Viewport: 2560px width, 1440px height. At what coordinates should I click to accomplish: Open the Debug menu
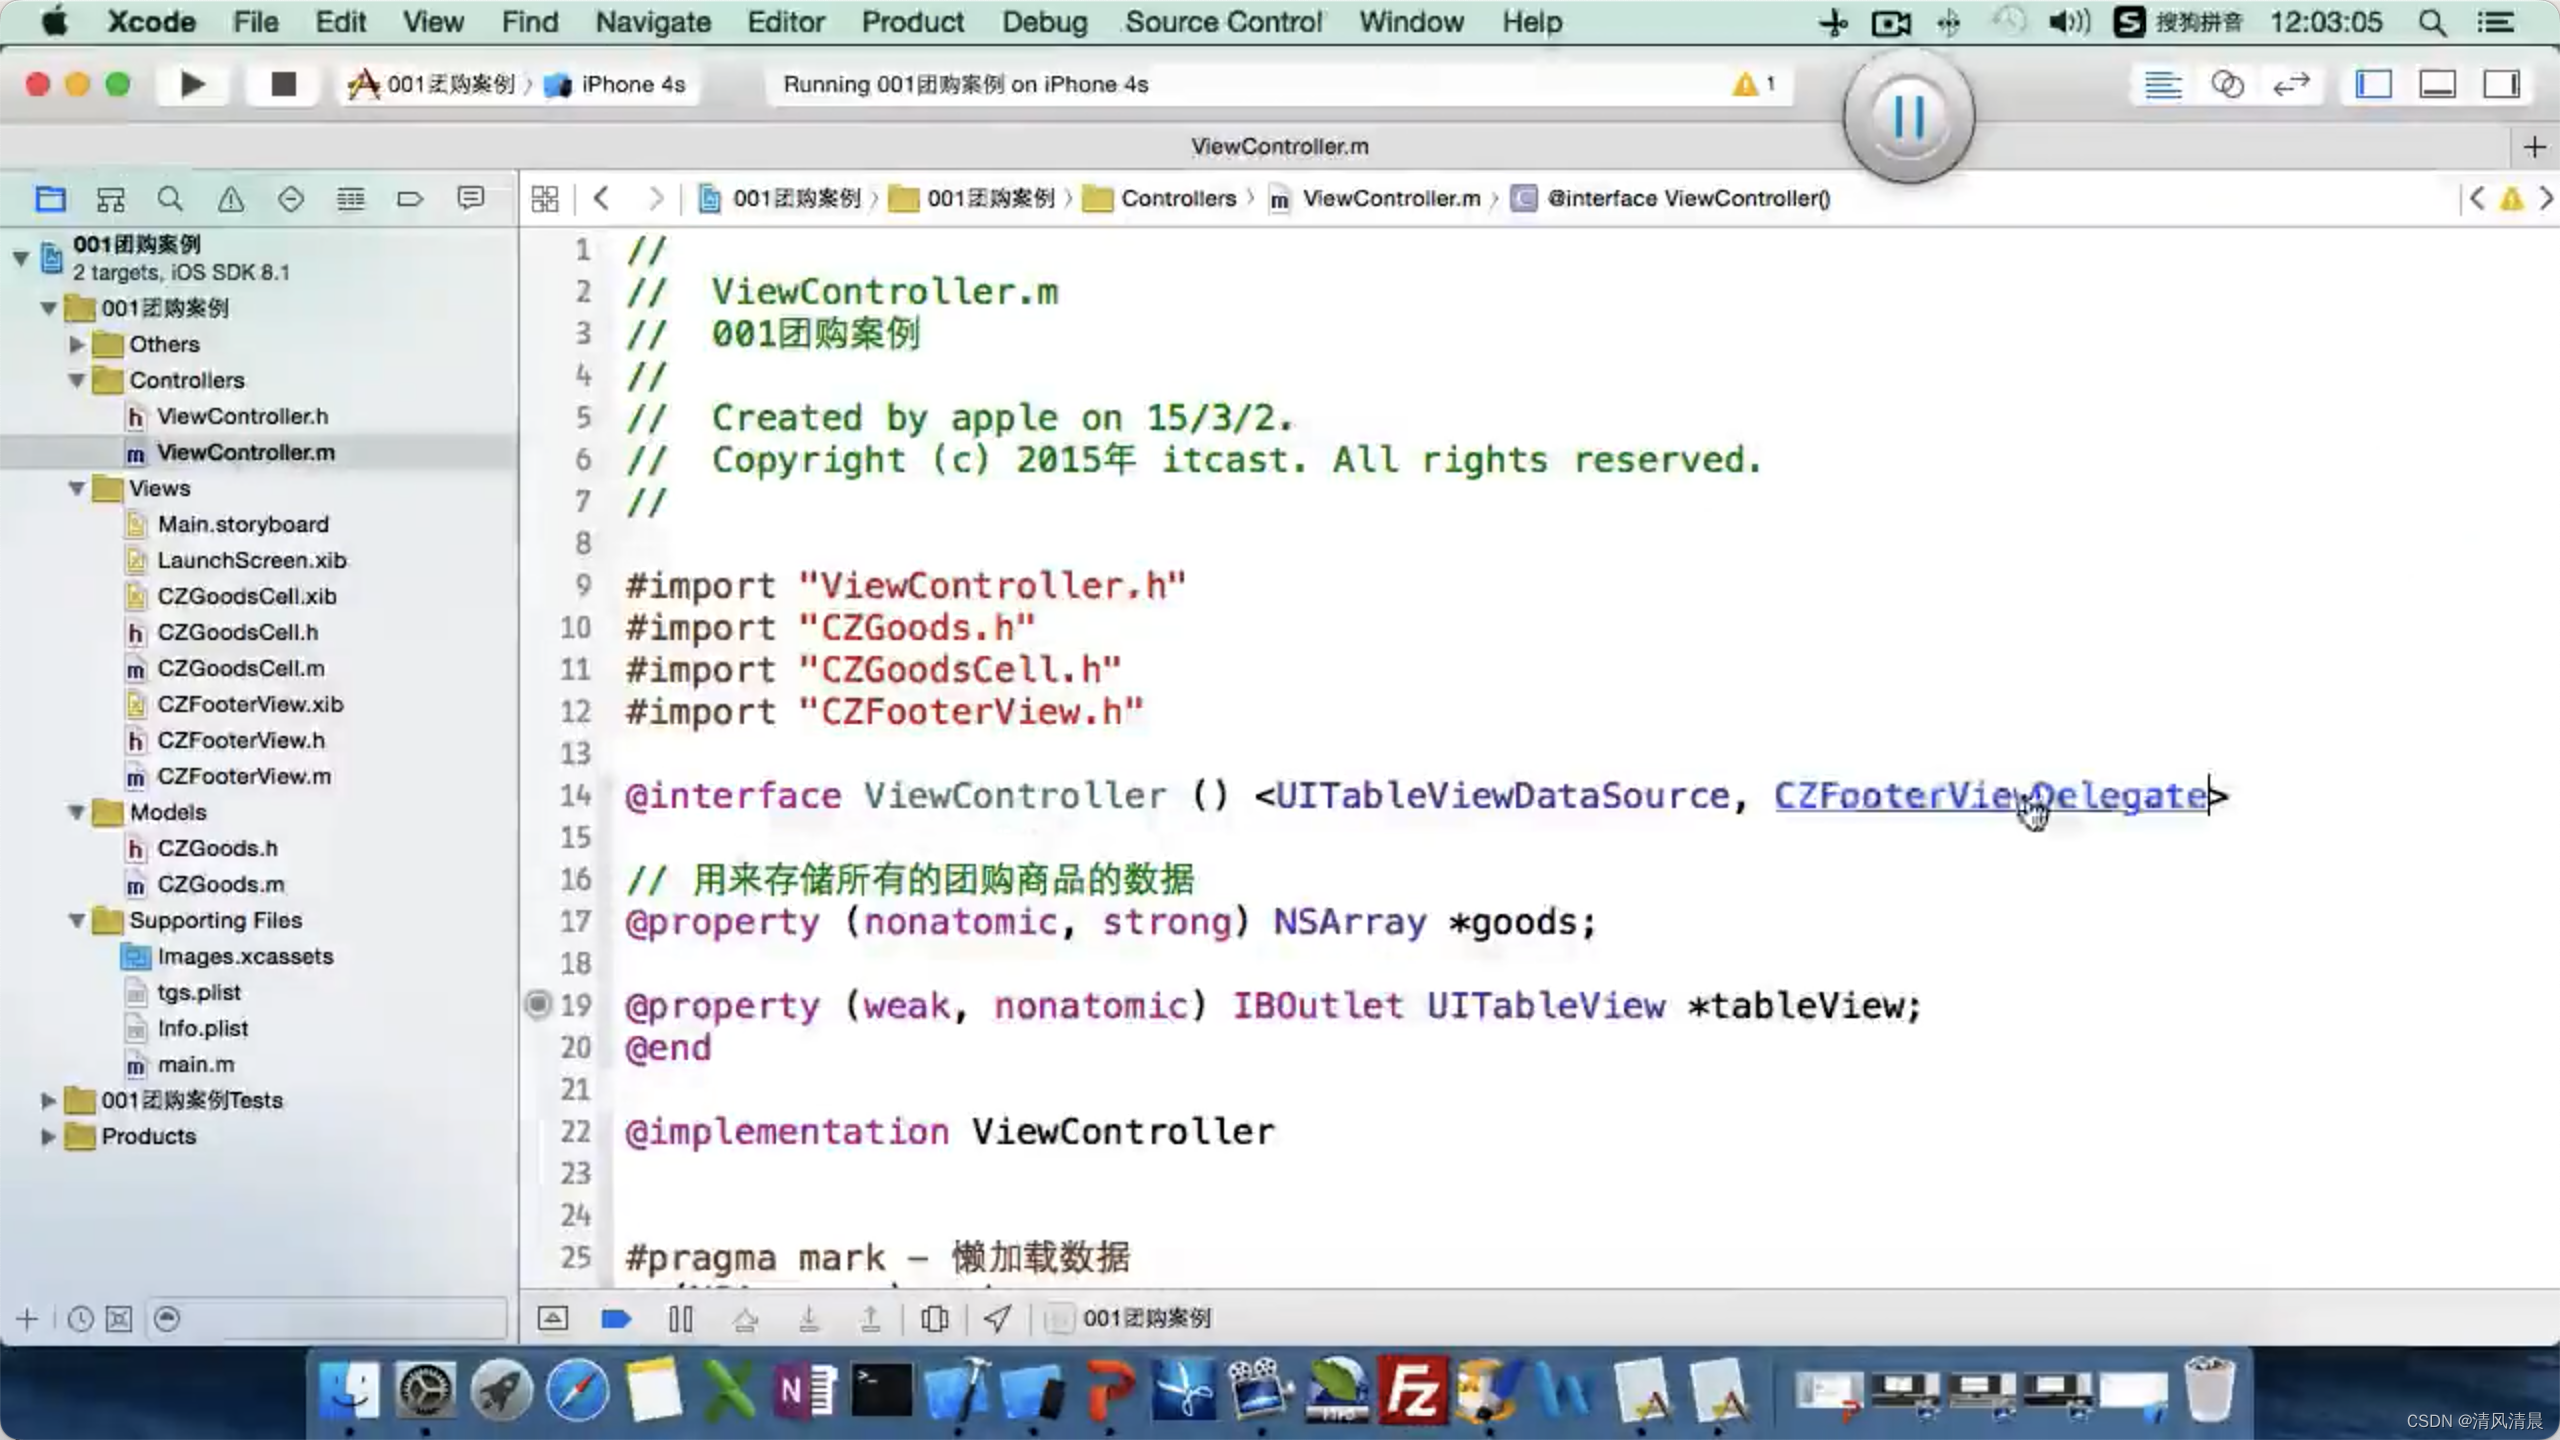(x=1044, y=22)
